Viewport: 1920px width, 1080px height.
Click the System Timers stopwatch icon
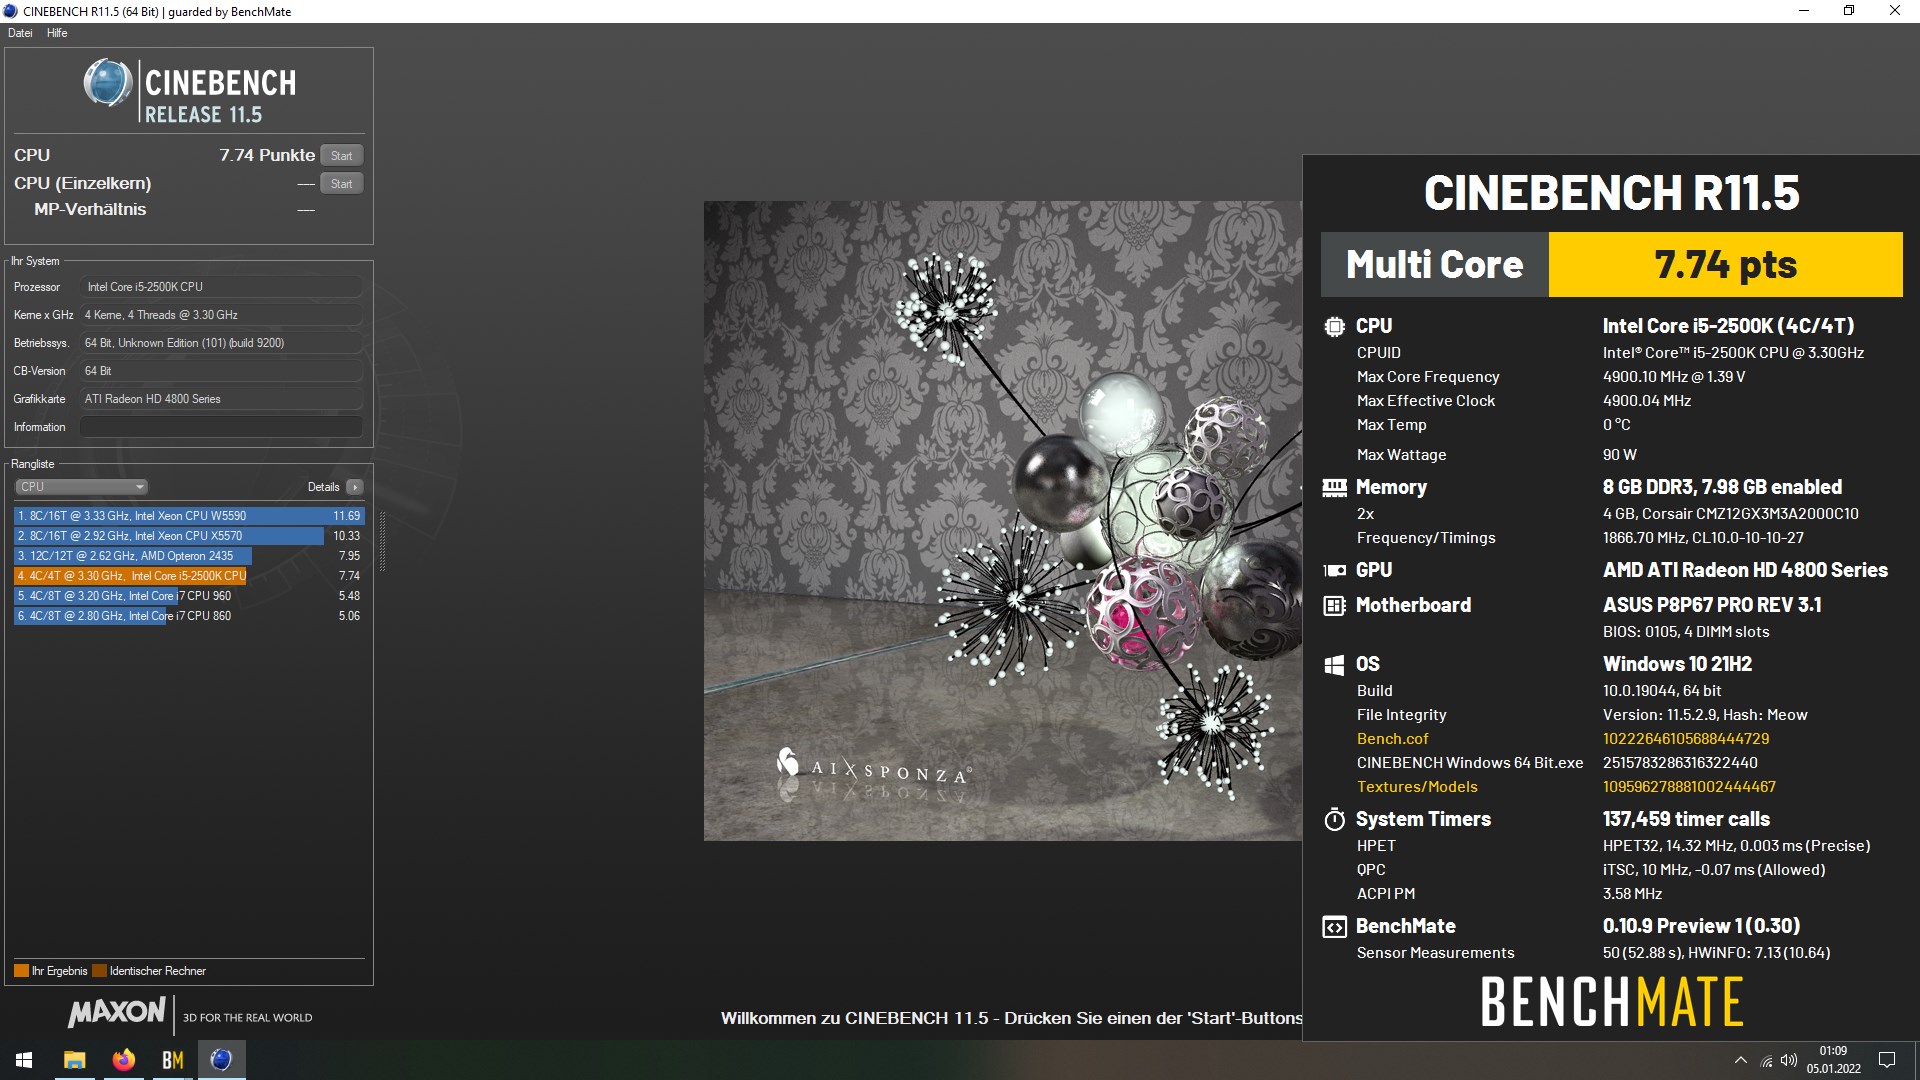(1334, 819)
